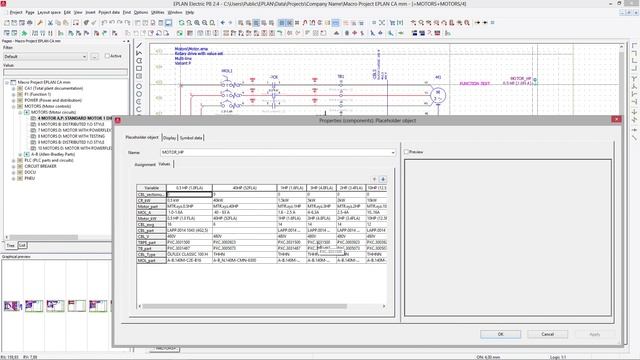Click the zoom out magnifier toolbar icon
Viewport: 640px width, 360px height.
(x=204, y=23)
